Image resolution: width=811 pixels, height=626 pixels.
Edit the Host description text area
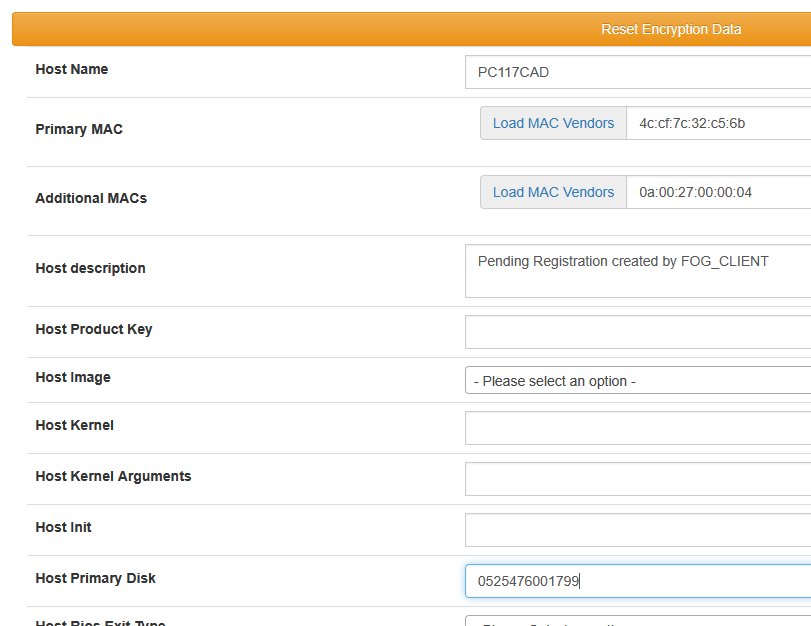pos(638,271)
